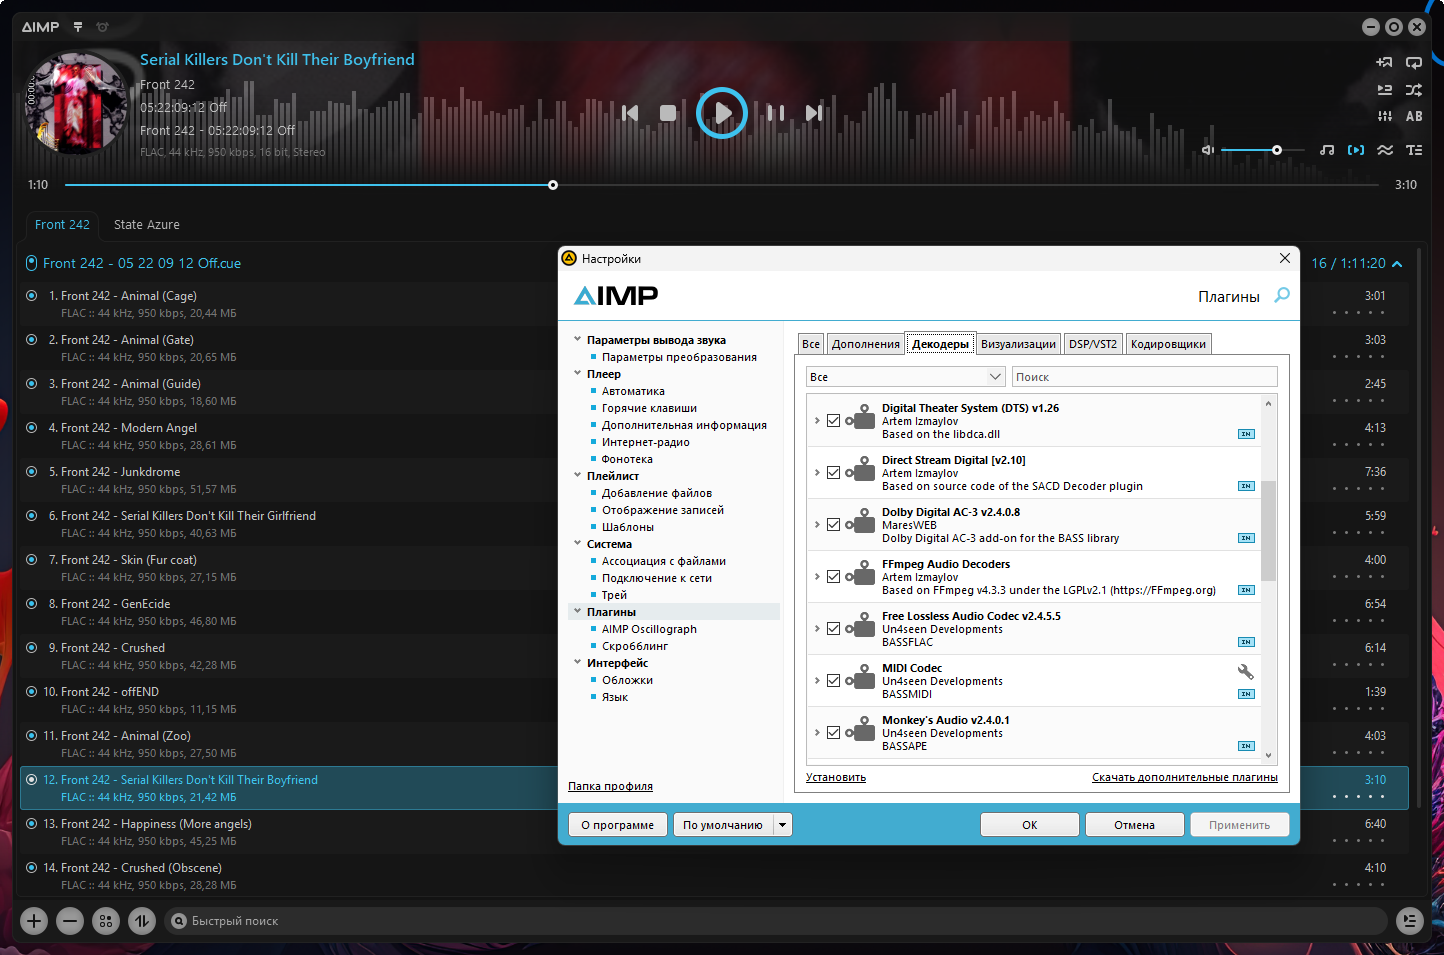Expand the Dolby Digital AC-3 plugin details
Viewport: 1444px width, 955px height.
[x=817, y=525]
